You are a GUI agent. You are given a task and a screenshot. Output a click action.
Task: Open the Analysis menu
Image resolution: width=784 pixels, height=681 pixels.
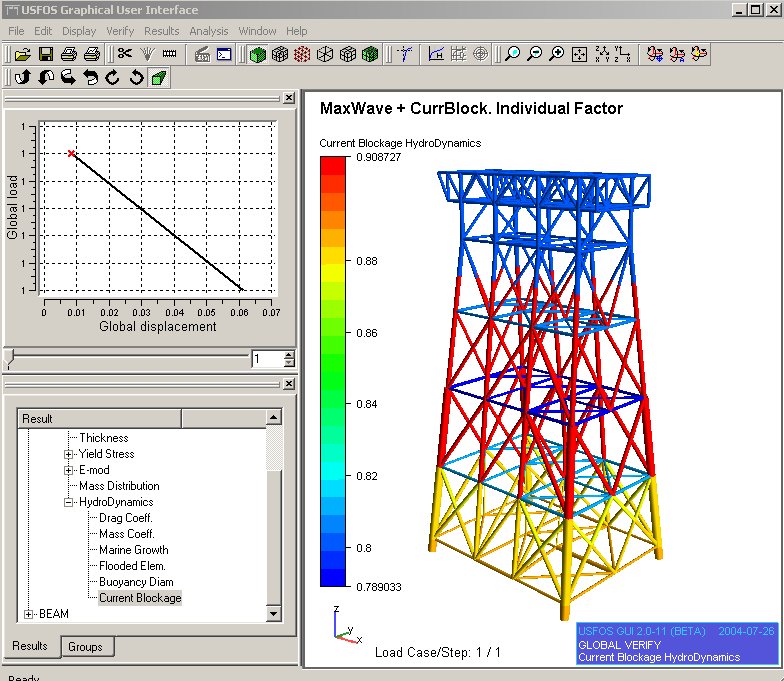point(208,31)
